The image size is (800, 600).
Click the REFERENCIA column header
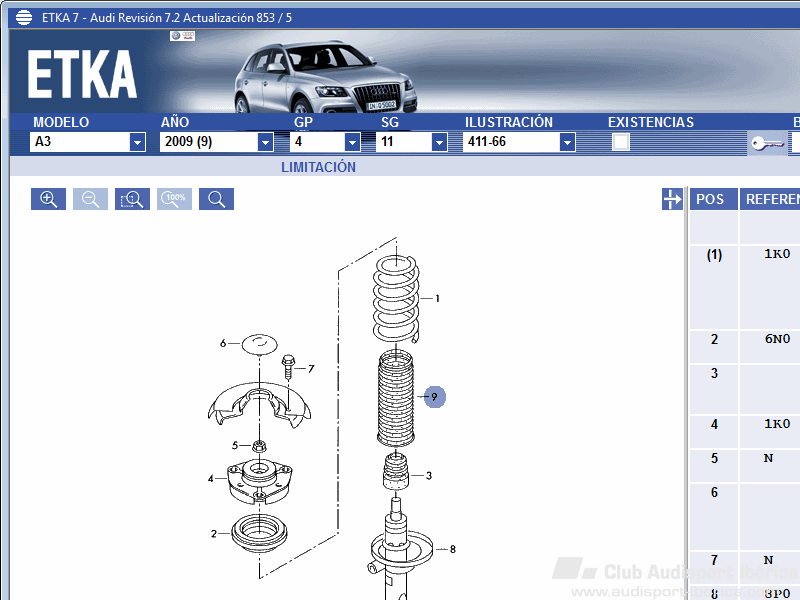[770, 199]
